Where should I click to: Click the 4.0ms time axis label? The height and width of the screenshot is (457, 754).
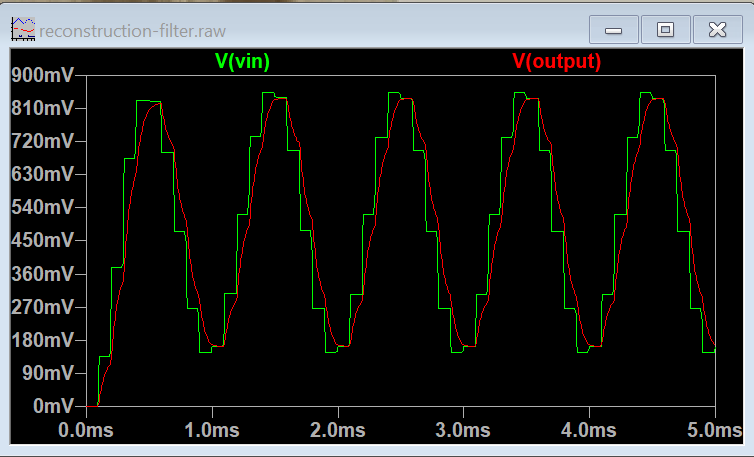[589, 430]
